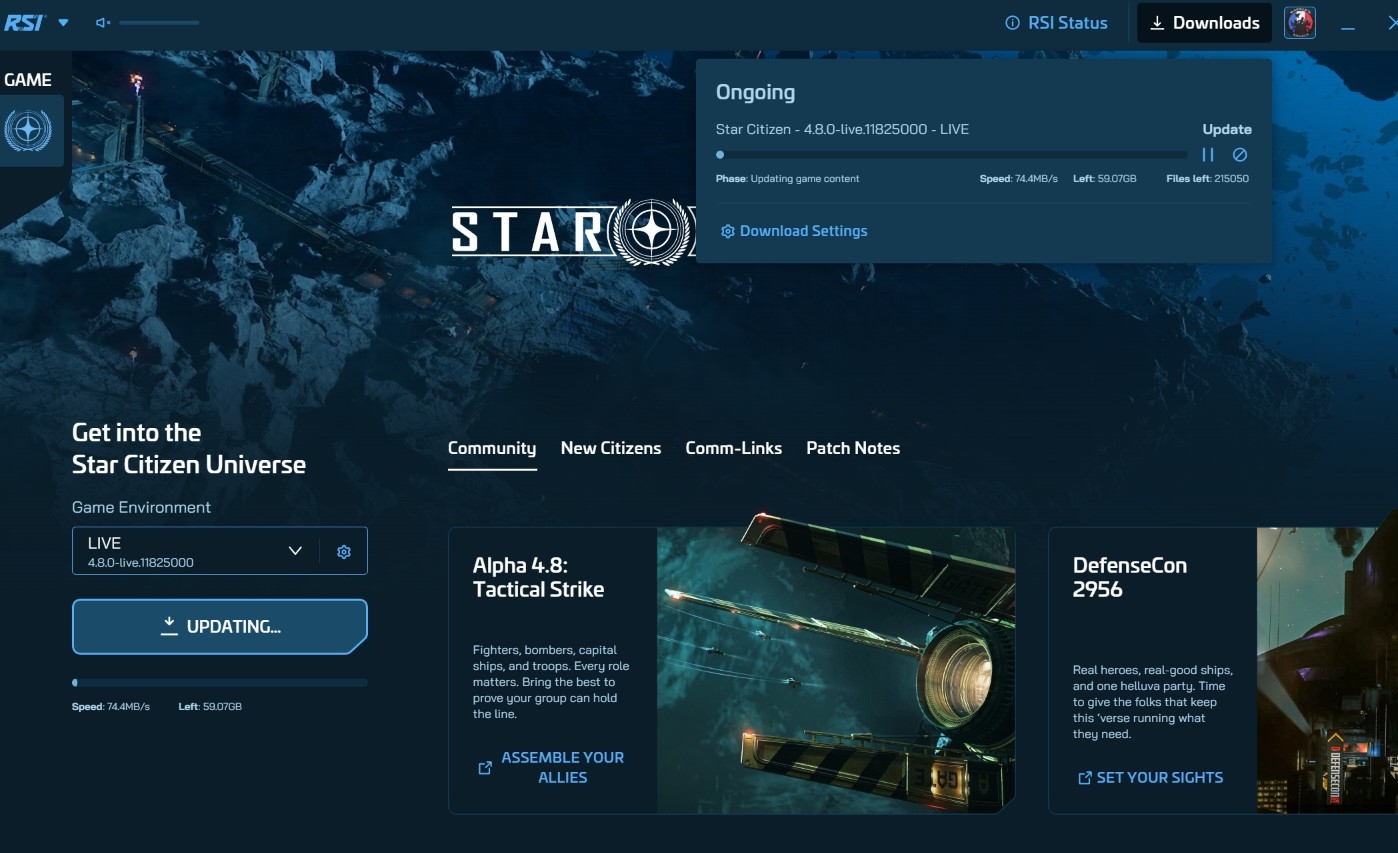The width and height of the screenshot is (1398, 853).
Task: View the Patch Notes tab
Action: pos(853,448)
